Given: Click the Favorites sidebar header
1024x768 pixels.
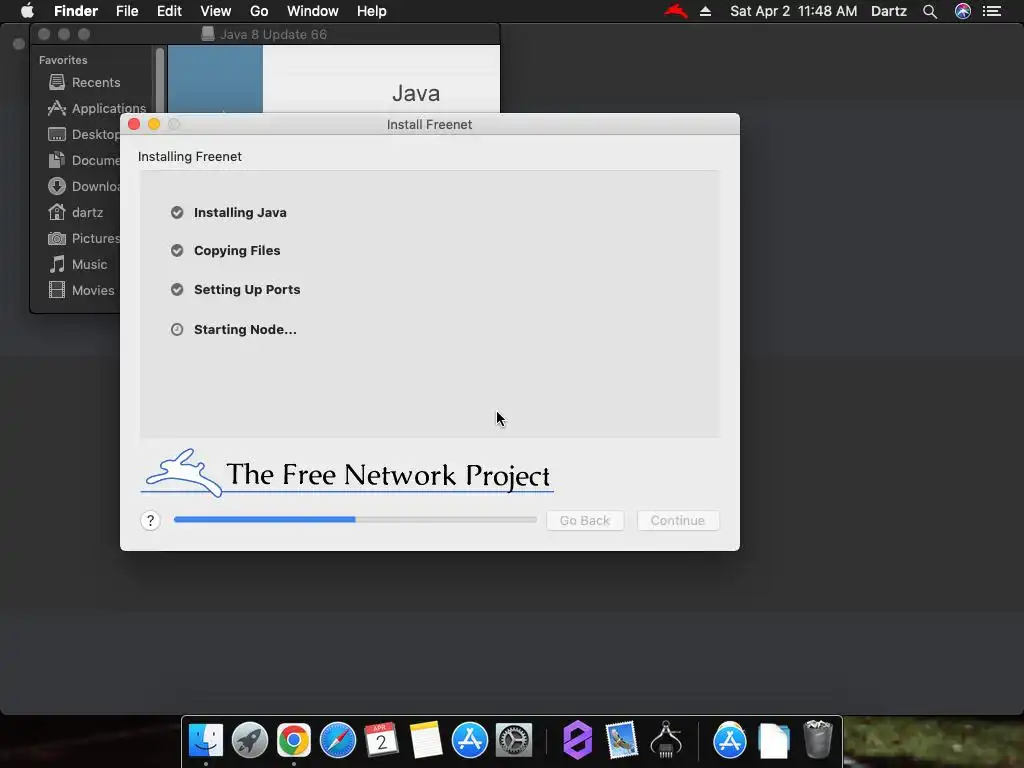Looking at the screenshot, I should 63,60.
